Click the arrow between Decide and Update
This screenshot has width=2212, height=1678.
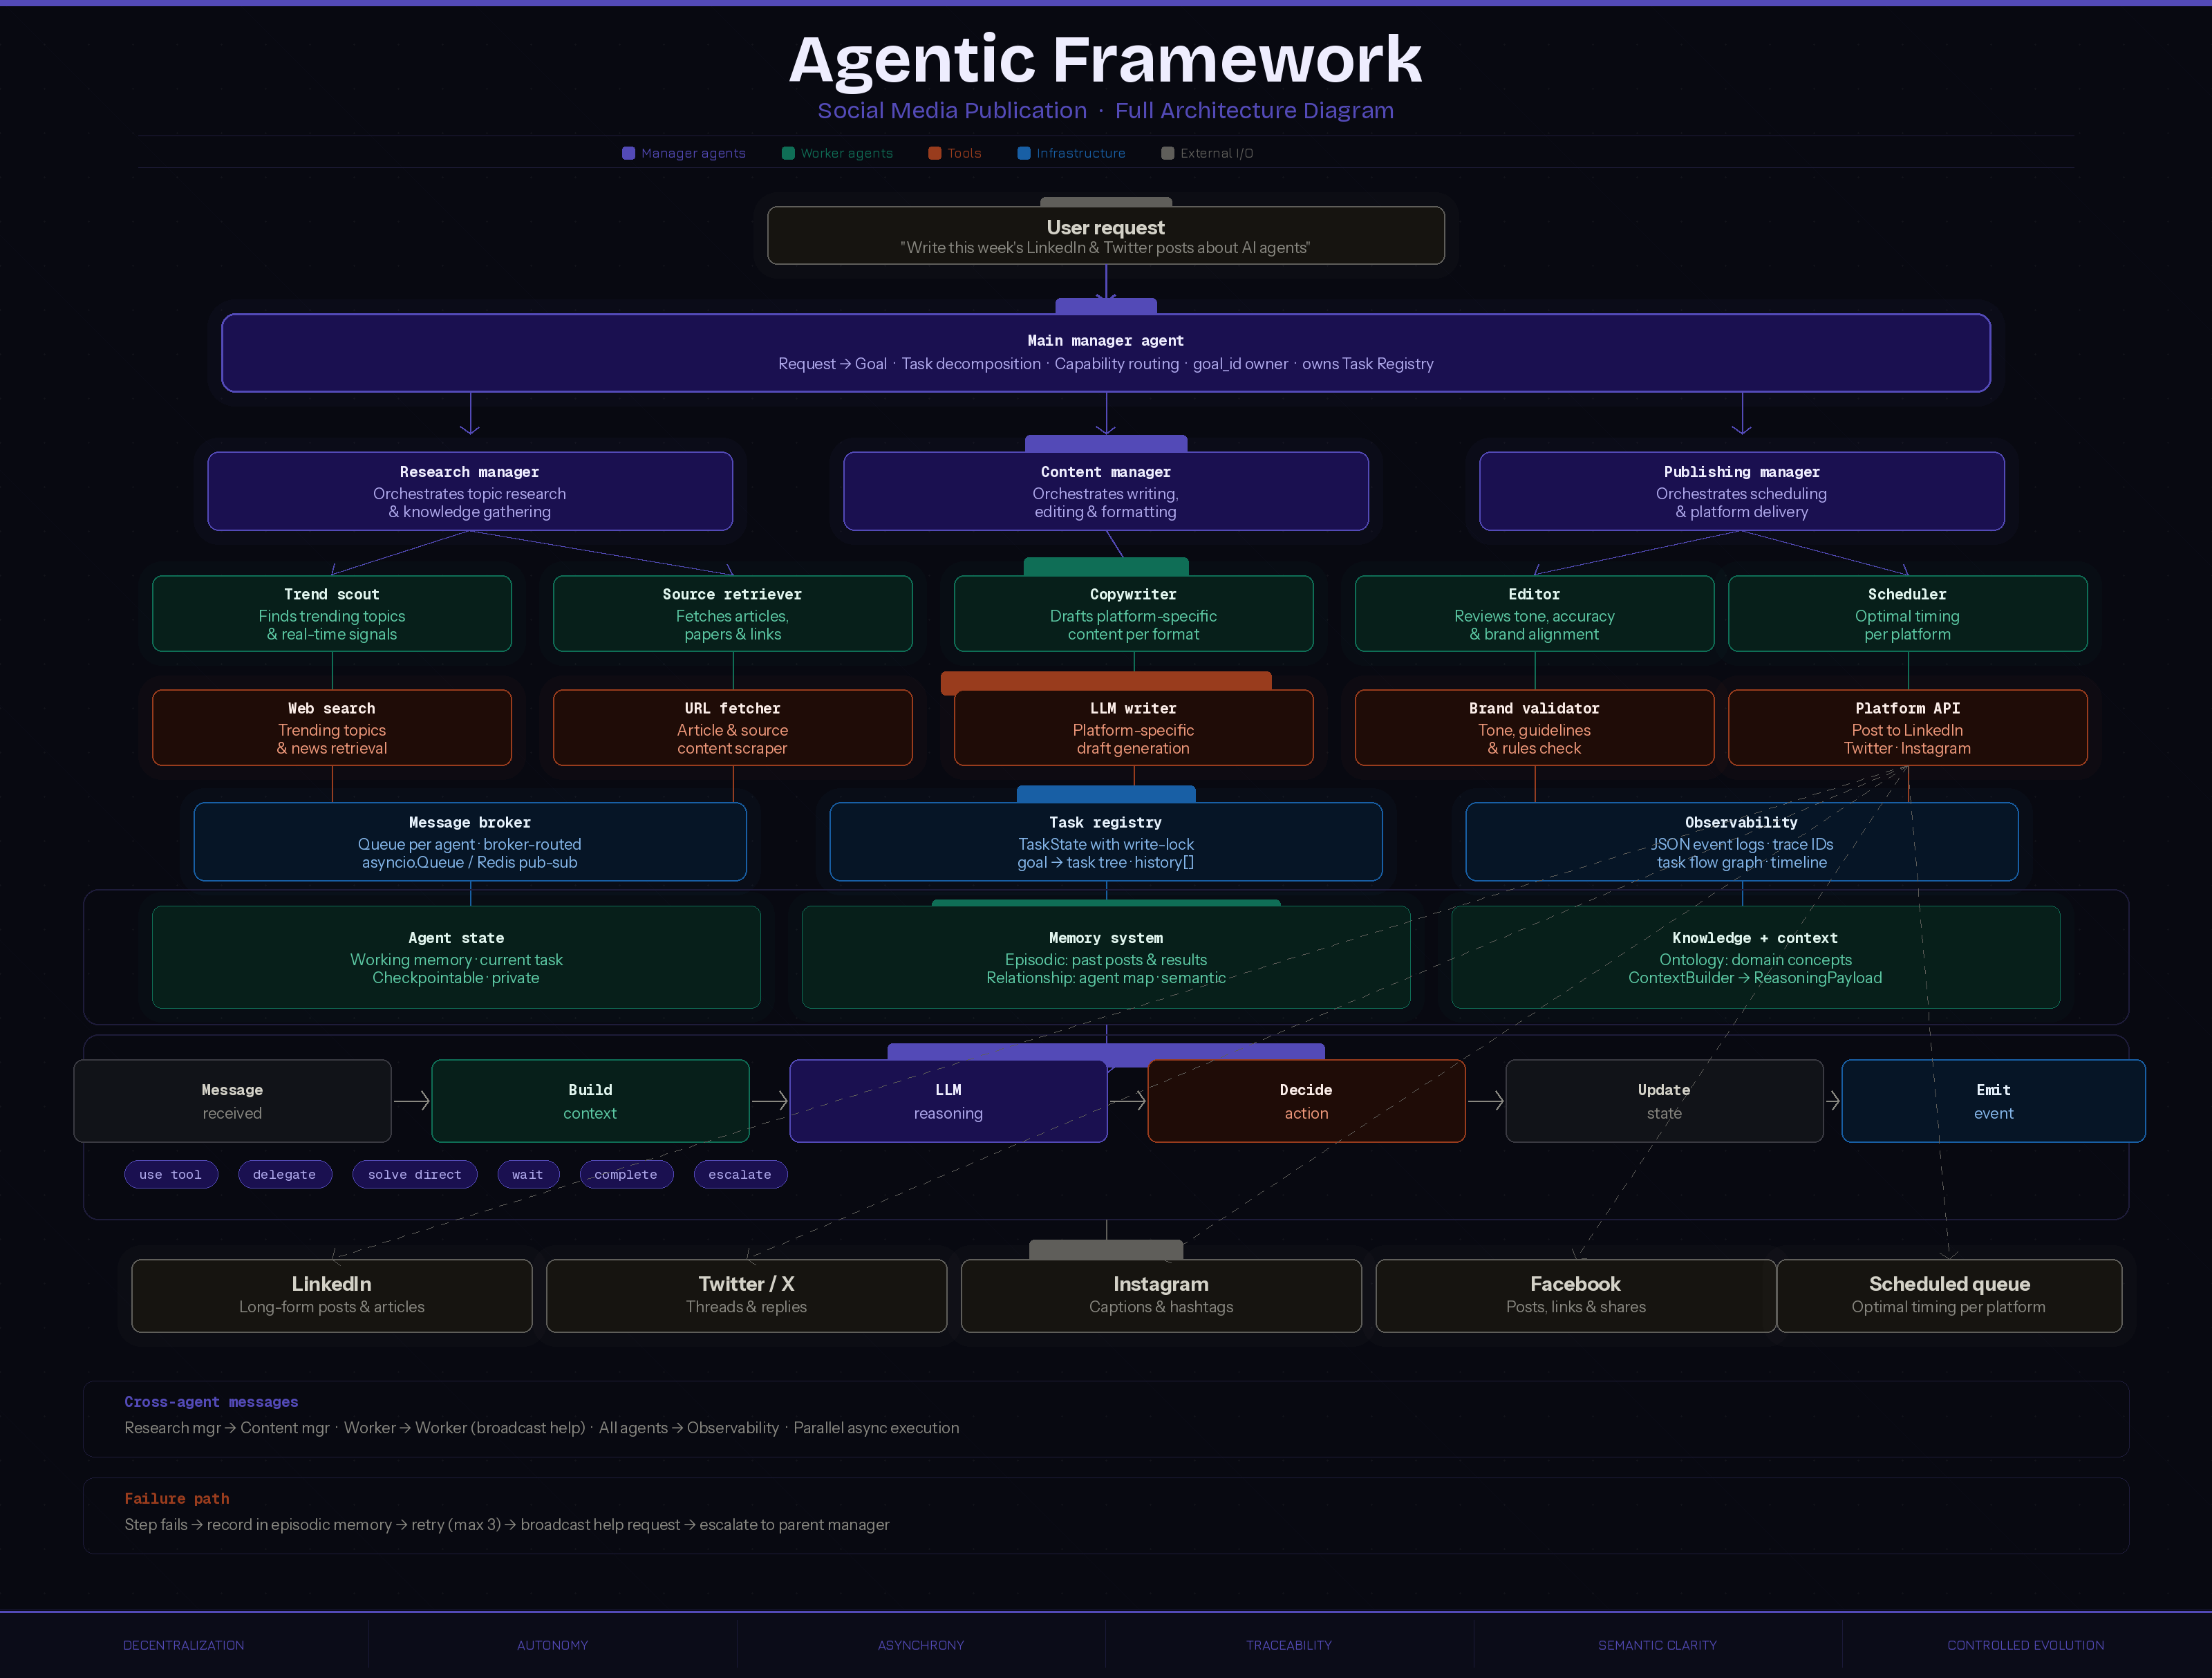[1486, 1101]
